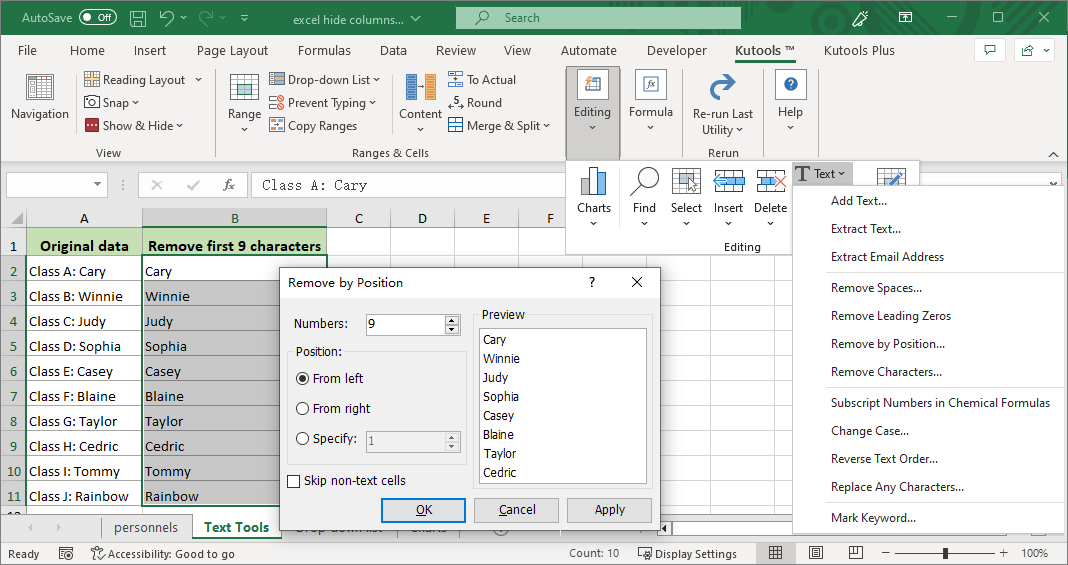Expand the file name dropdown in title bar
The image size is (1068, 565).
click(x=416, y=19)
